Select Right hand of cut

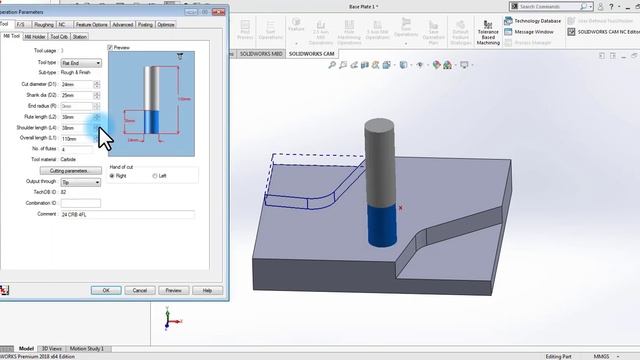click(112, 176)
